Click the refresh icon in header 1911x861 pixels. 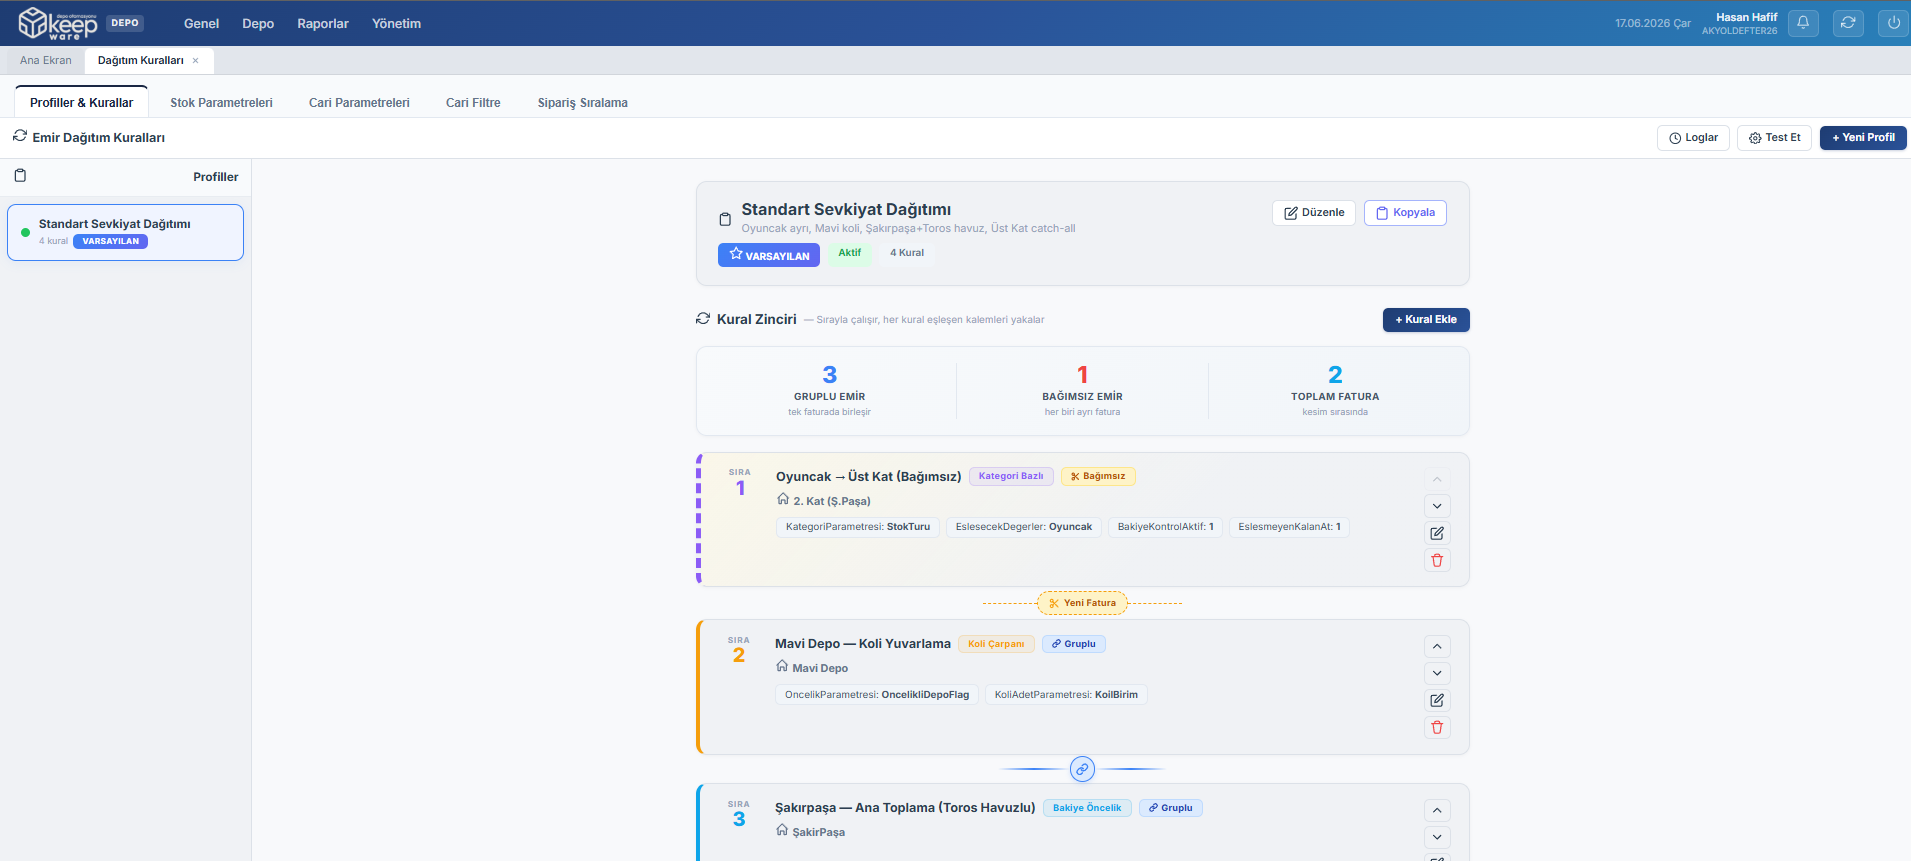[1848, 23]
